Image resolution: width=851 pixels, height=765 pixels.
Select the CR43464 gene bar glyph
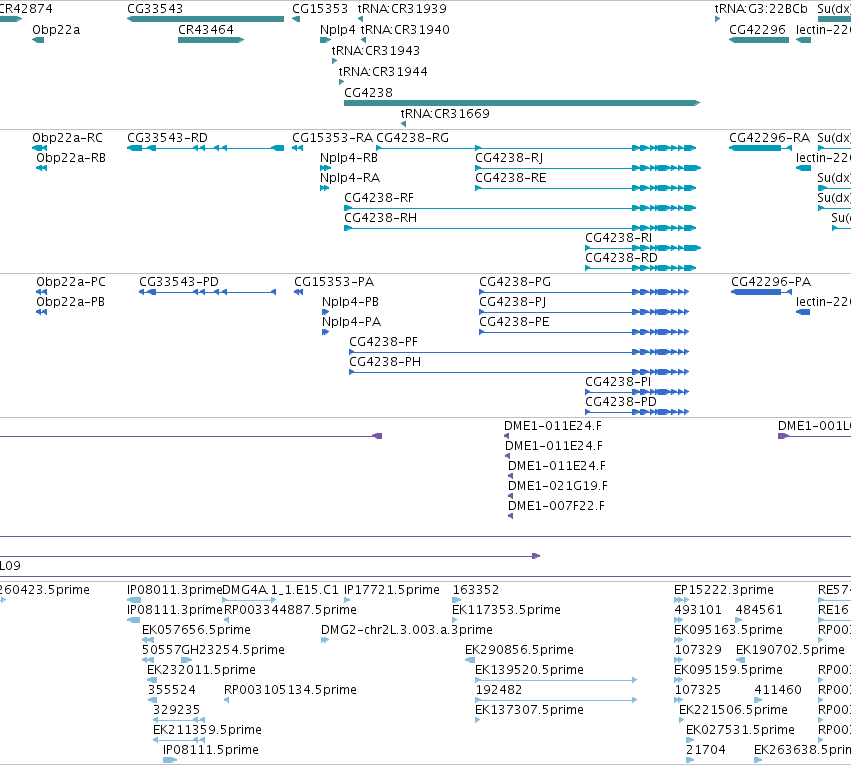[x=211, y=40]
